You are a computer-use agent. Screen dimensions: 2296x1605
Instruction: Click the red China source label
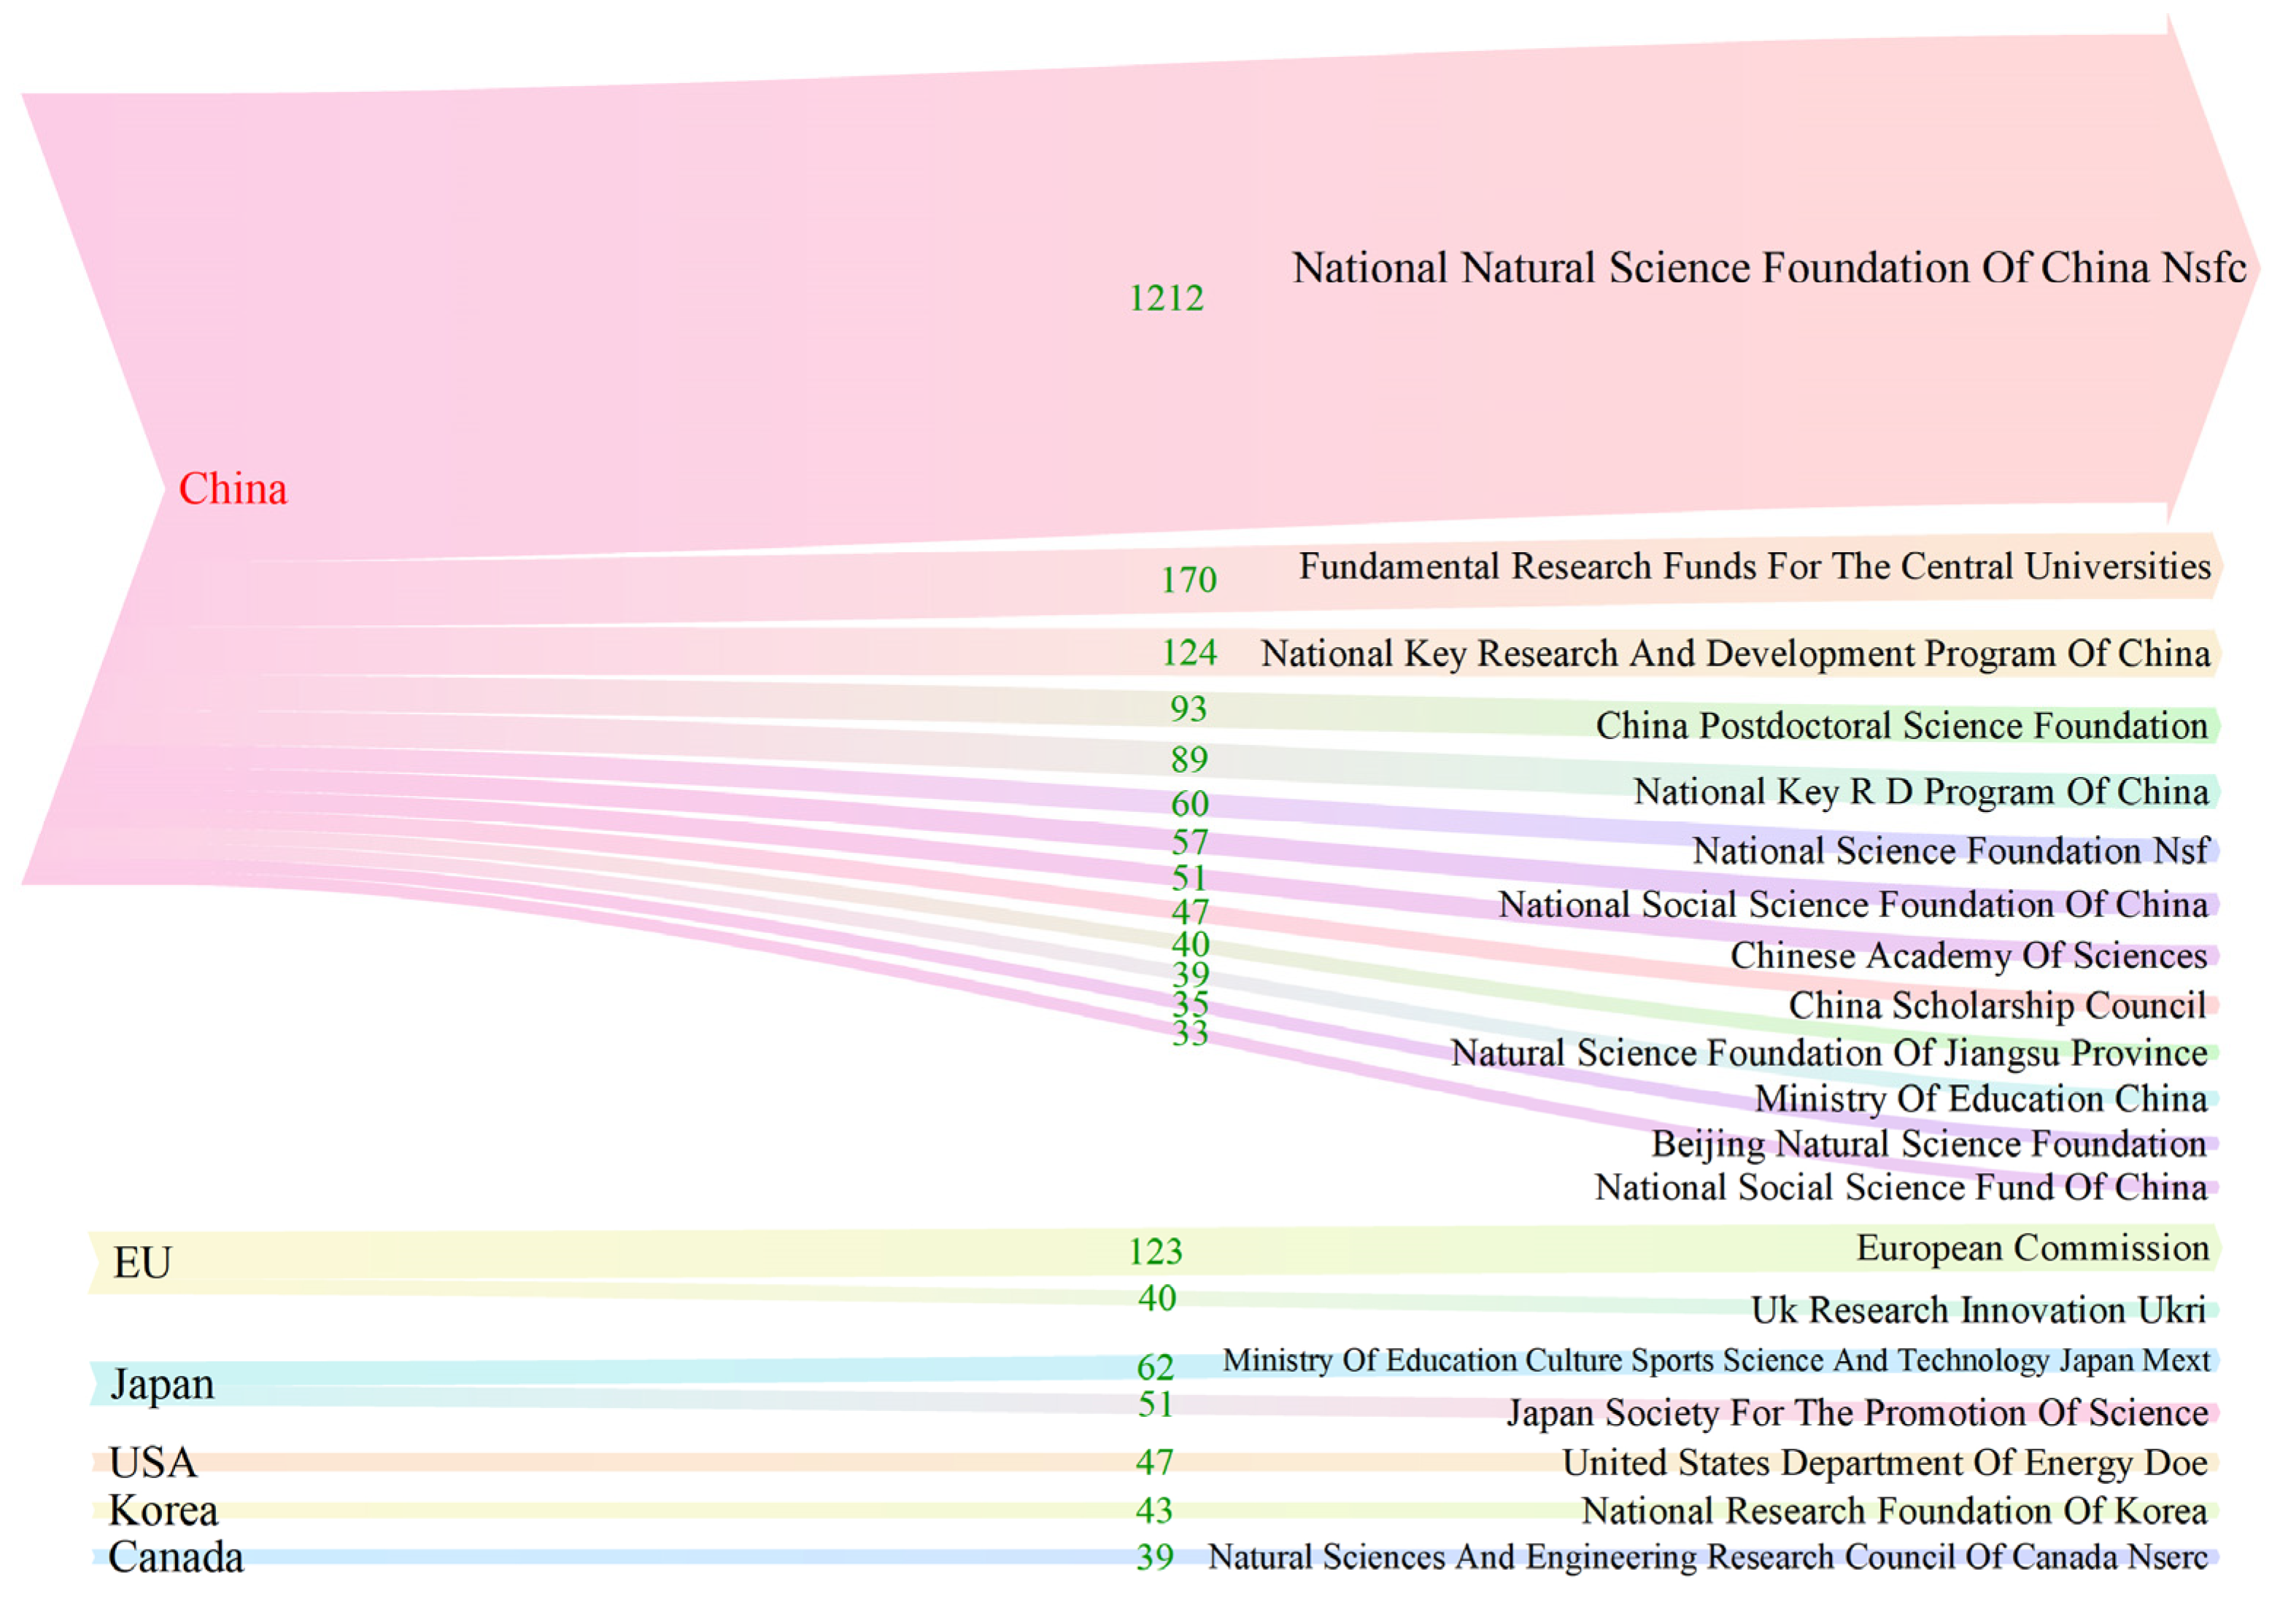[233, 489]
